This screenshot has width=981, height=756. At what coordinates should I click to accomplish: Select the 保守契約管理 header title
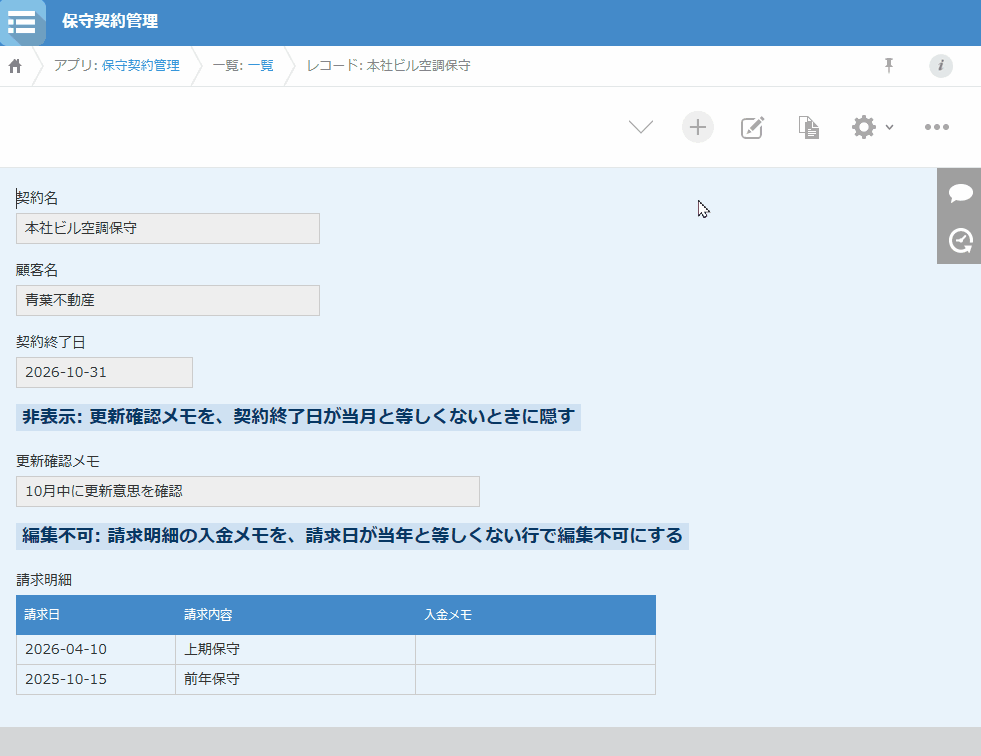pyautogui.click(x=110, y=21)
